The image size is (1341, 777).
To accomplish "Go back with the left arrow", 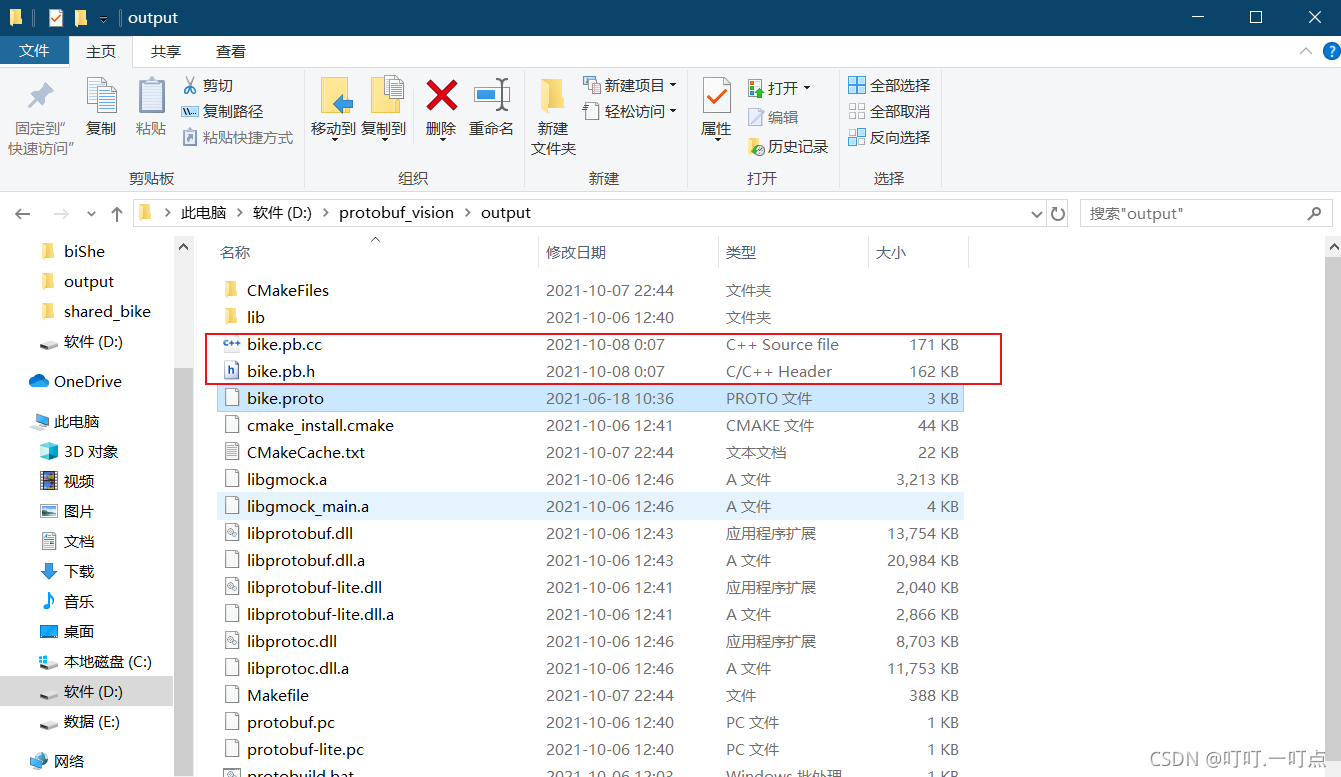I will (23, 214).
